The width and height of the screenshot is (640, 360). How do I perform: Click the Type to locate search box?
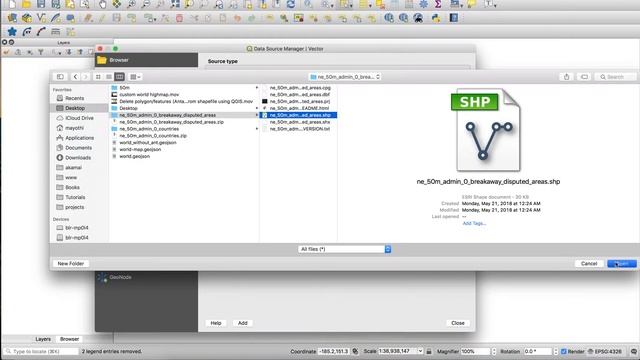41,351
